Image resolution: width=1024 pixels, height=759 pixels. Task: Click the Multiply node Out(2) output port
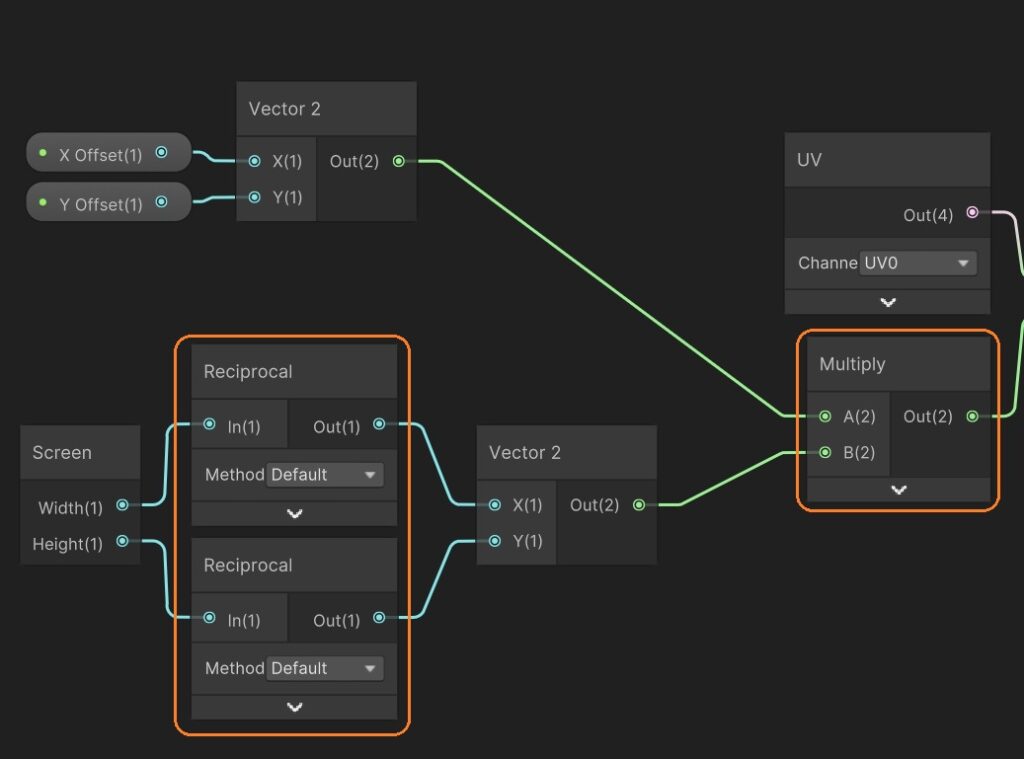point(972,416)
